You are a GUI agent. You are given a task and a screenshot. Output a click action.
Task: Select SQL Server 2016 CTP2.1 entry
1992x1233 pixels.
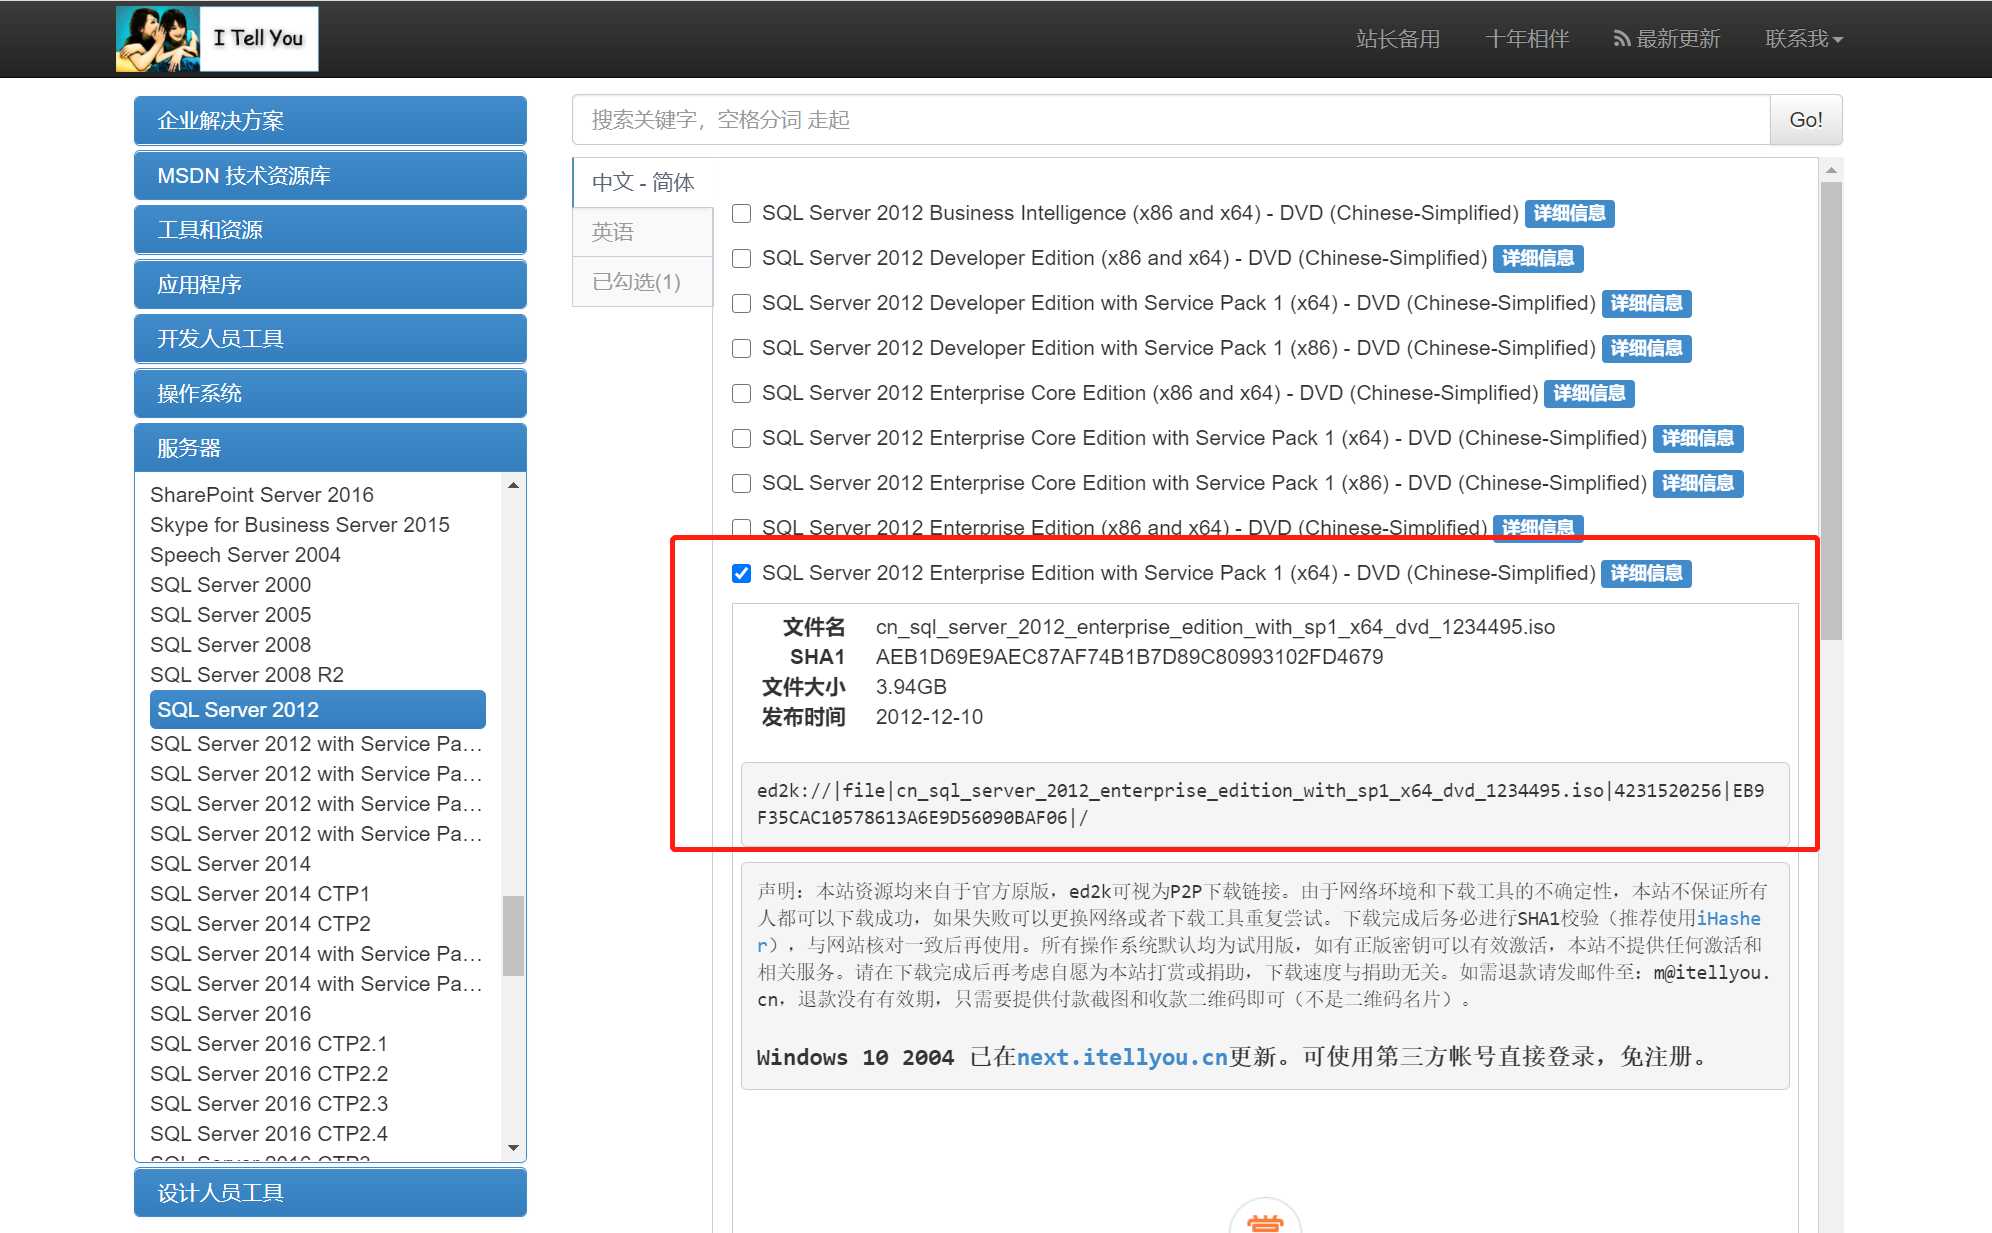[269, 1044]
